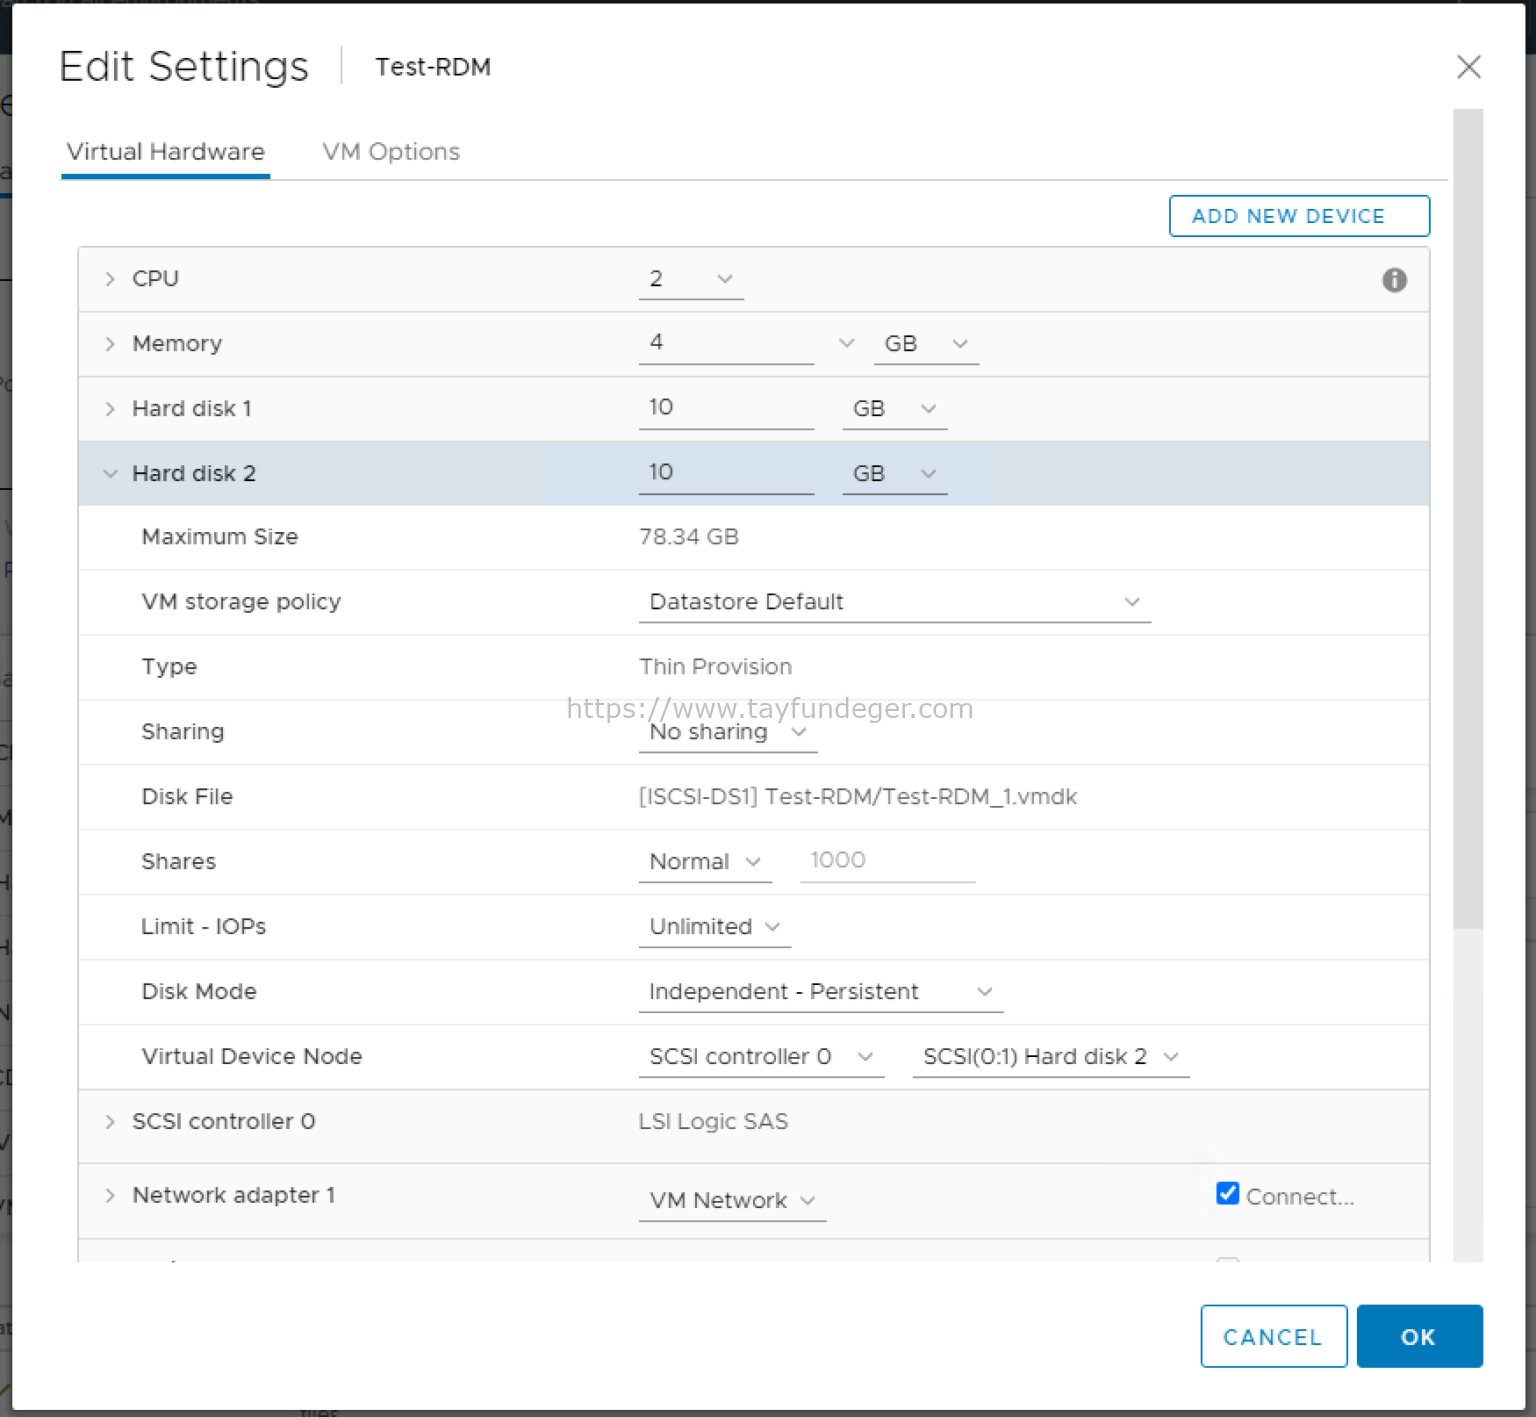Open the Memory unit GB dropdown

pyautogui.click(x=925, y=344)
